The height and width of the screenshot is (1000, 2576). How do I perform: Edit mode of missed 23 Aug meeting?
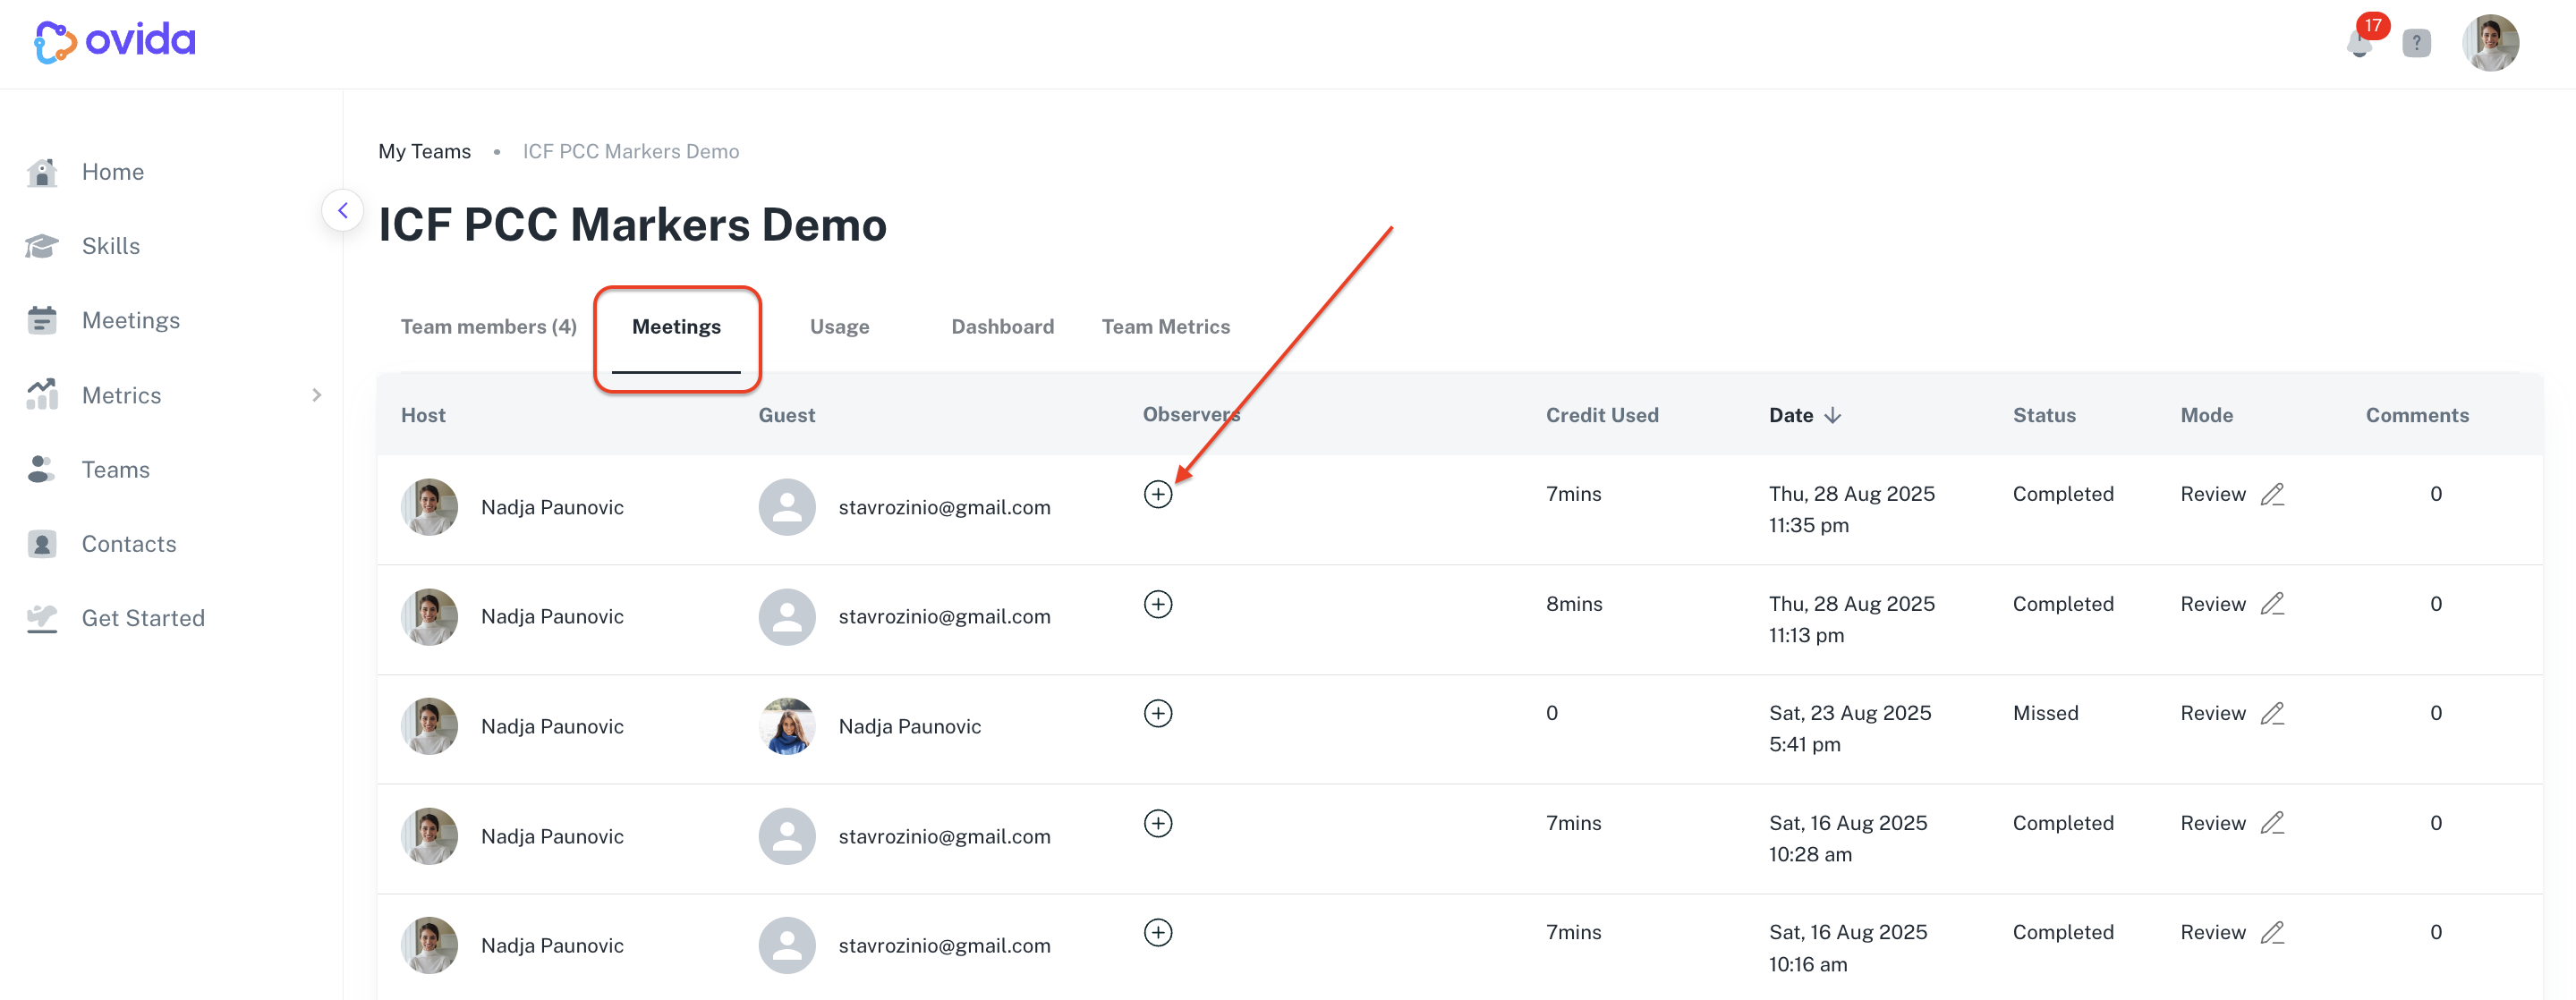point(2272,713)
